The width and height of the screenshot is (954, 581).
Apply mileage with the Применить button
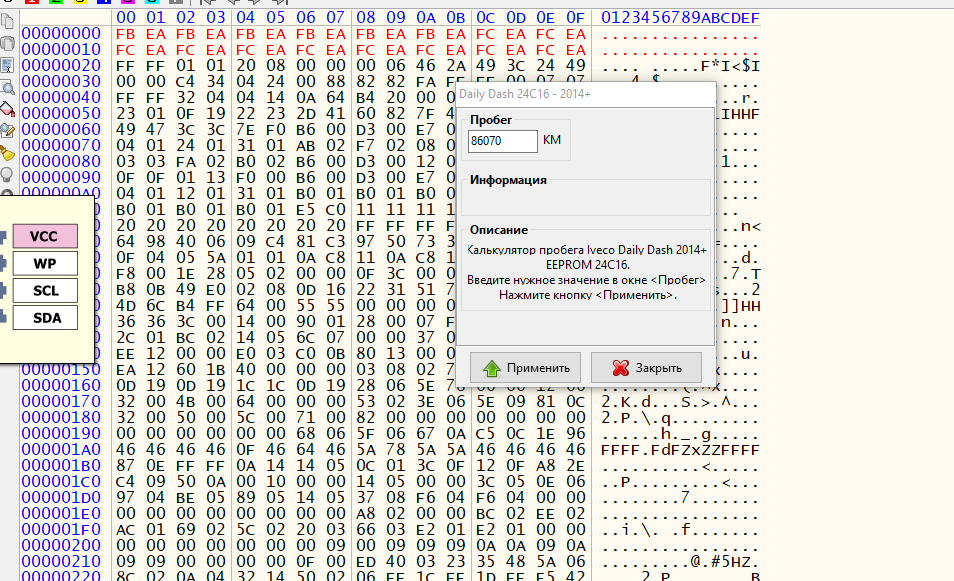point(525,368)
